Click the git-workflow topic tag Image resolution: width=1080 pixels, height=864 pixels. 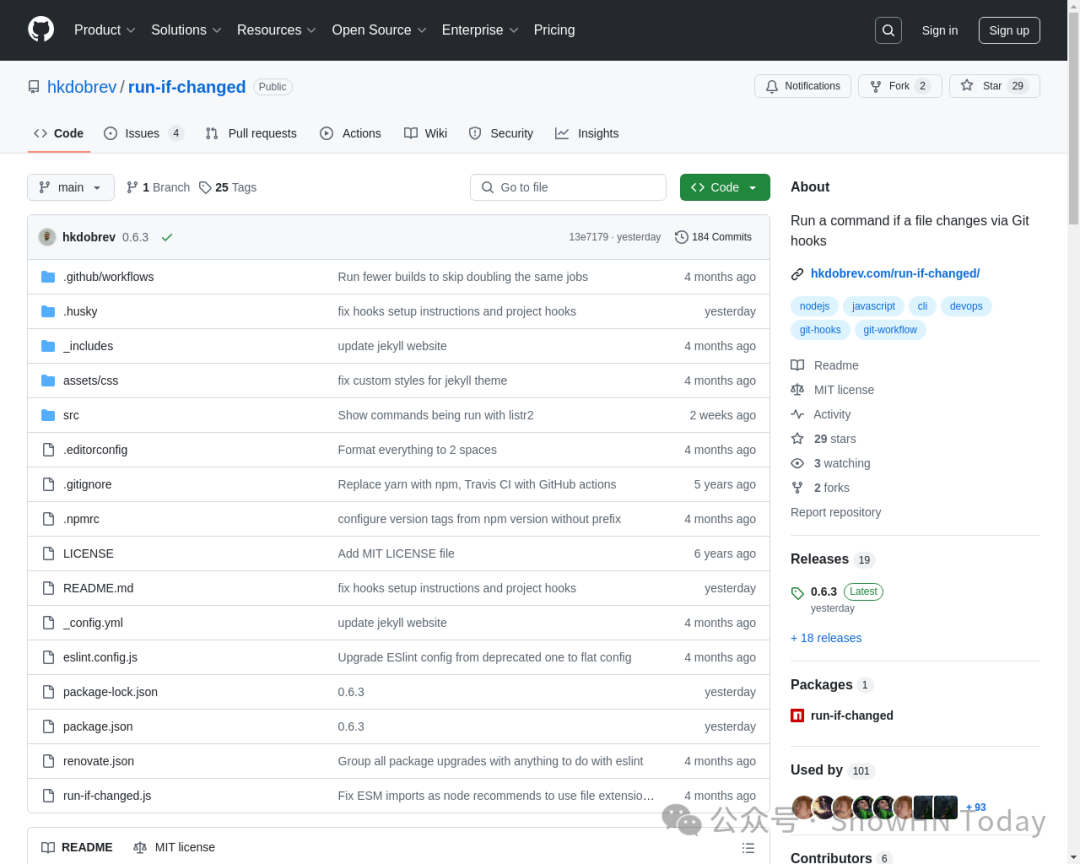tap(890, 330)
